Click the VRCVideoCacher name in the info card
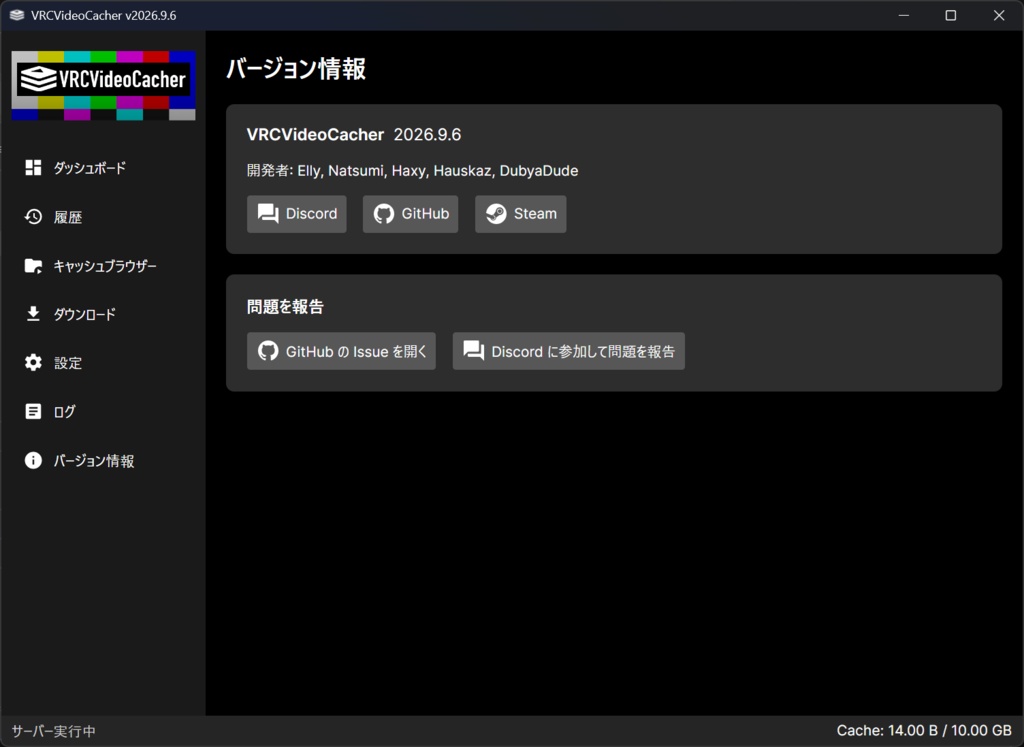 click(315, 135)
